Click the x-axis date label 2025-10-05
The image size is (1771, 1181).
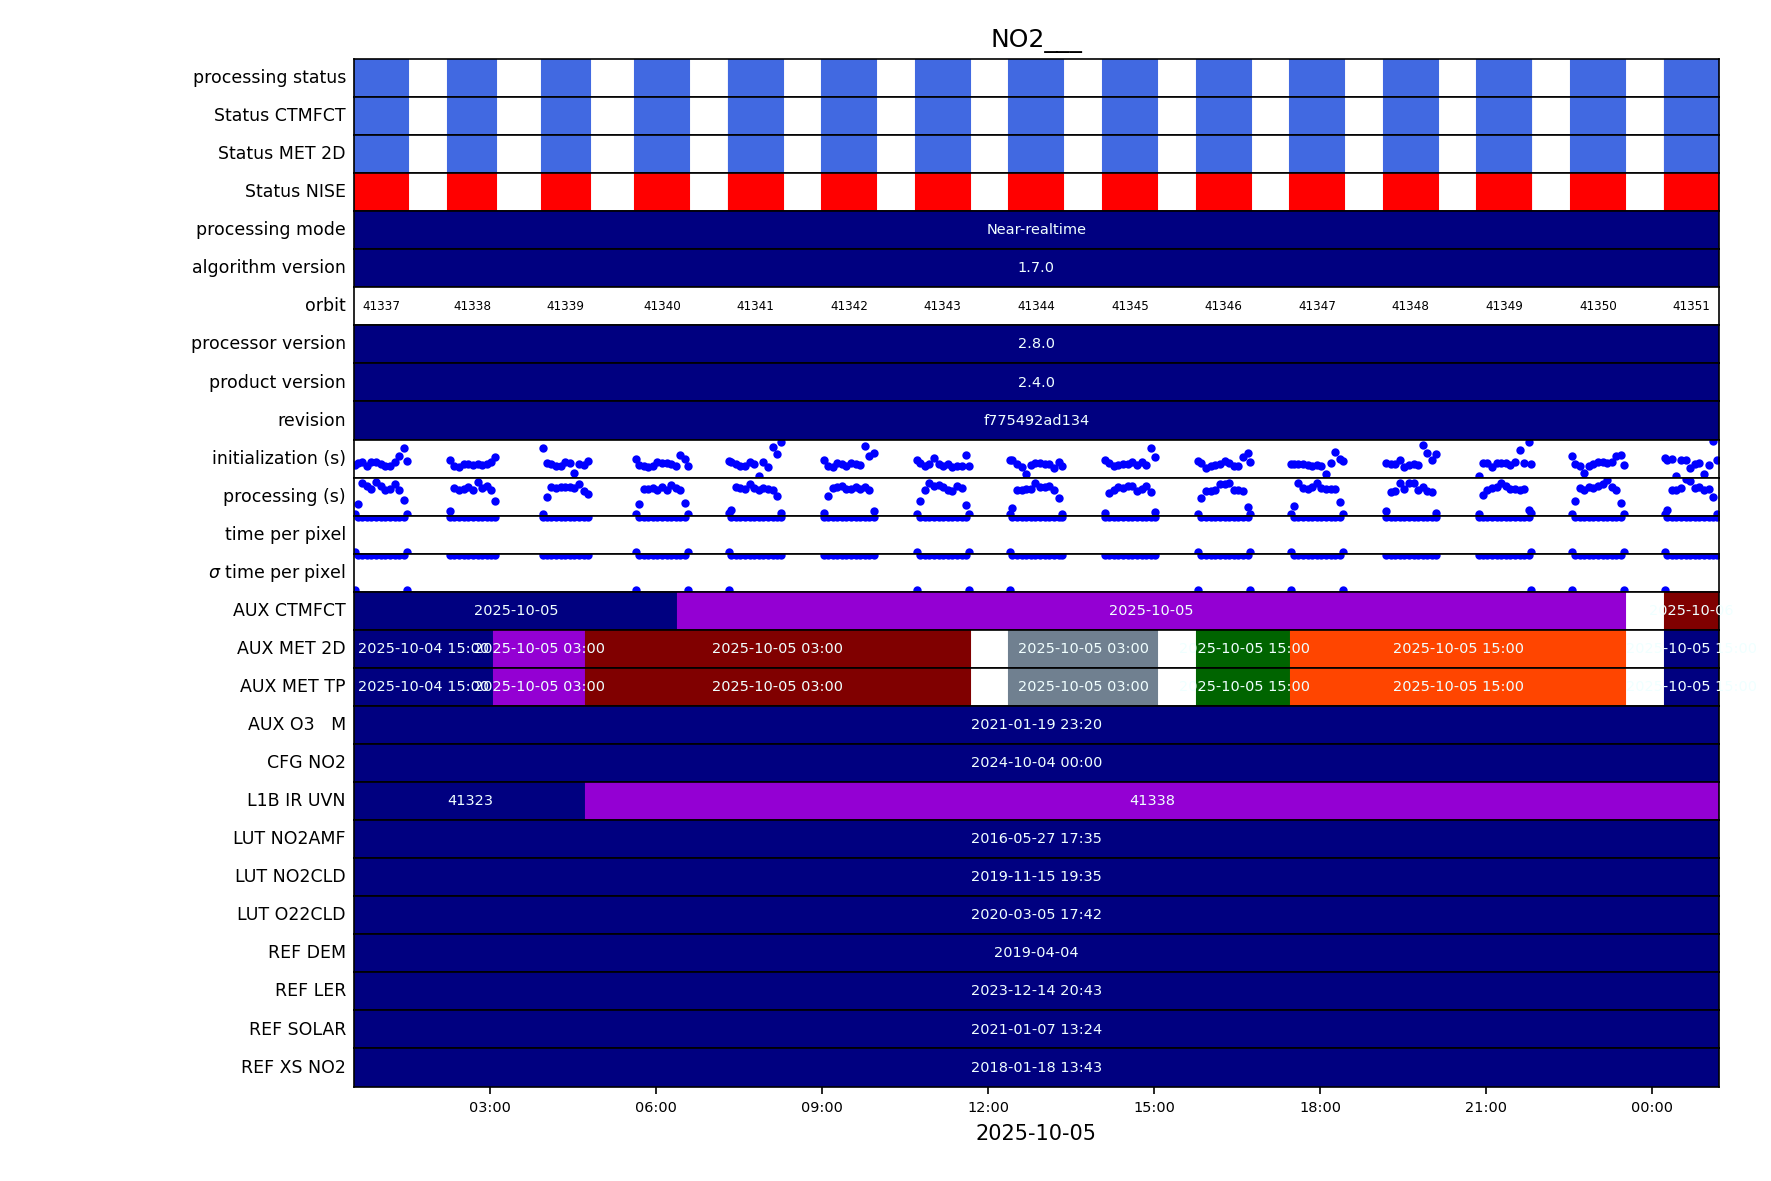(x=1035, y=1133)
